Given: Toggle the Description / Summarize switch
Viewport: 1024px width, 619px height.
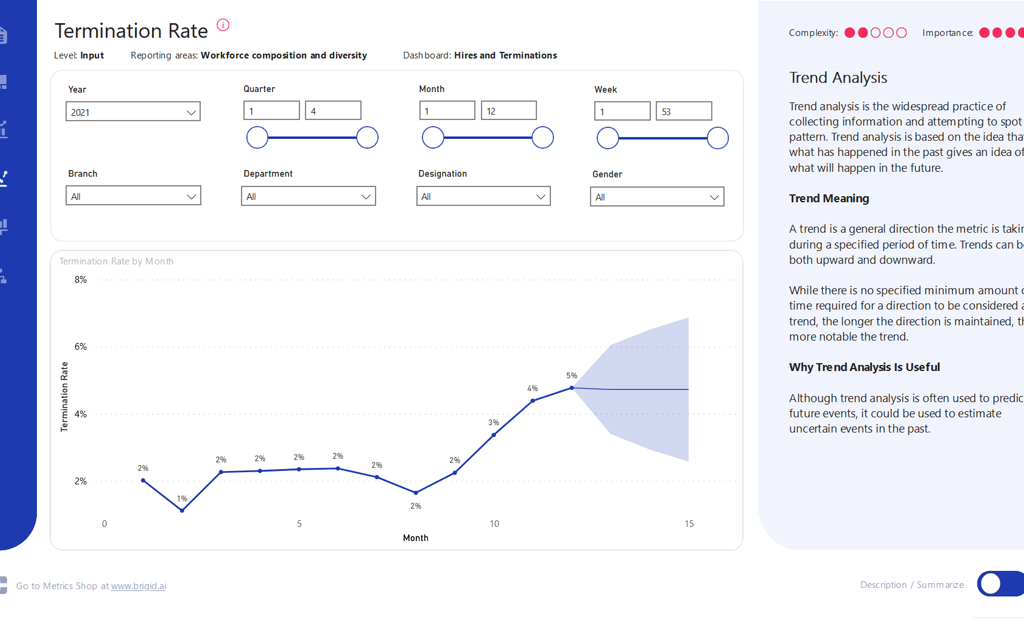Looking at the screenshot, I should [x=999, y=584].
